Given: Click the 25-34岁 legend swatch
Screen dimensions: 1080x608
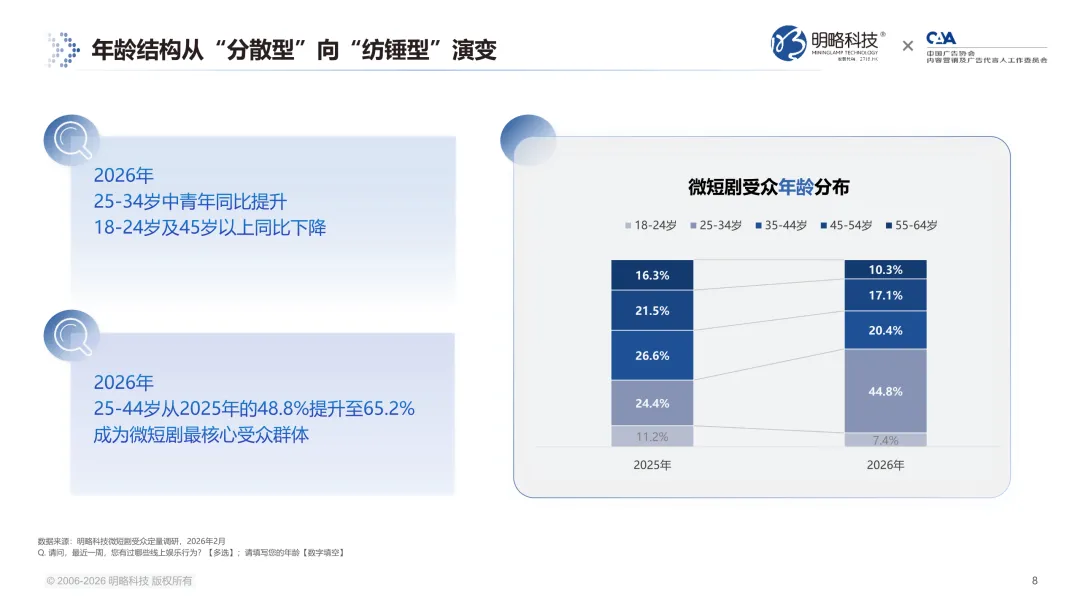Looking at the screenshot, I should pyautogui.click(x=694, y=225).
